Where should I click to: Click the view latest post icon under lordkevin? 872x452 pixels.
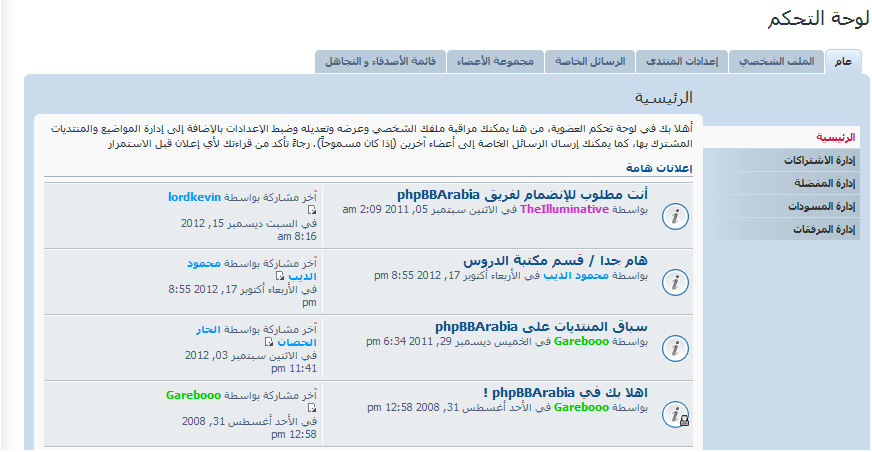[312, 211]
